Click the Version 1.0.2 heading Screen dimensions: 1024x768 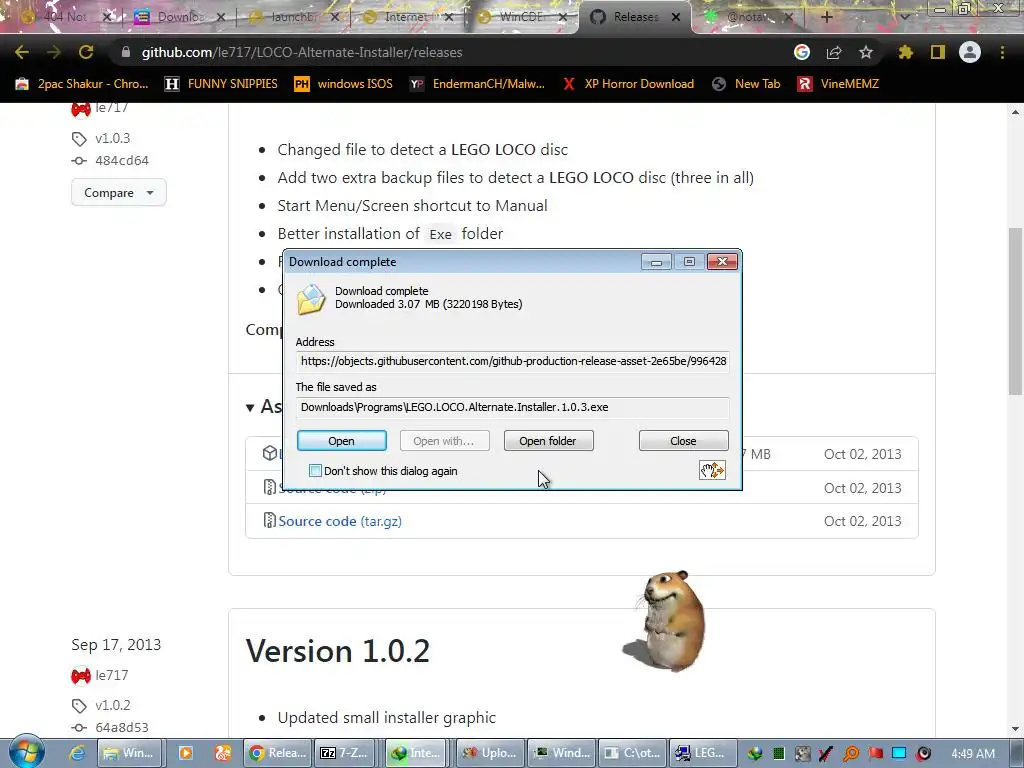338,651
